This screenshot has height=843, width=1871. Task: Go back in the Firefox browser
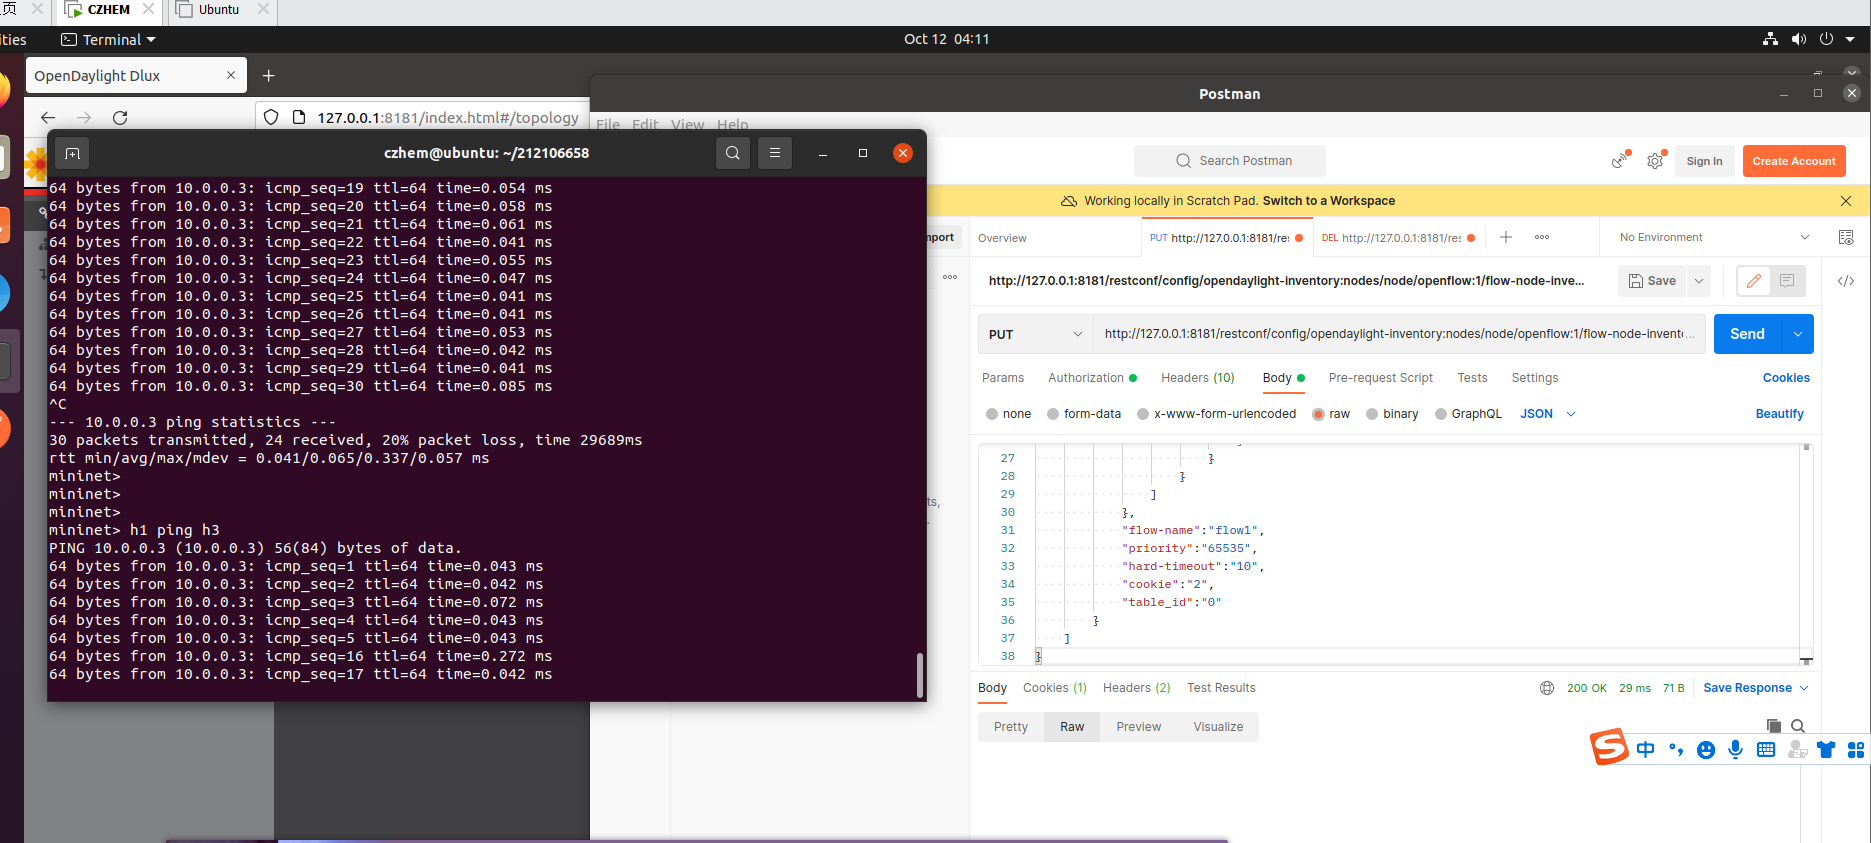click(x=48, y=117)
